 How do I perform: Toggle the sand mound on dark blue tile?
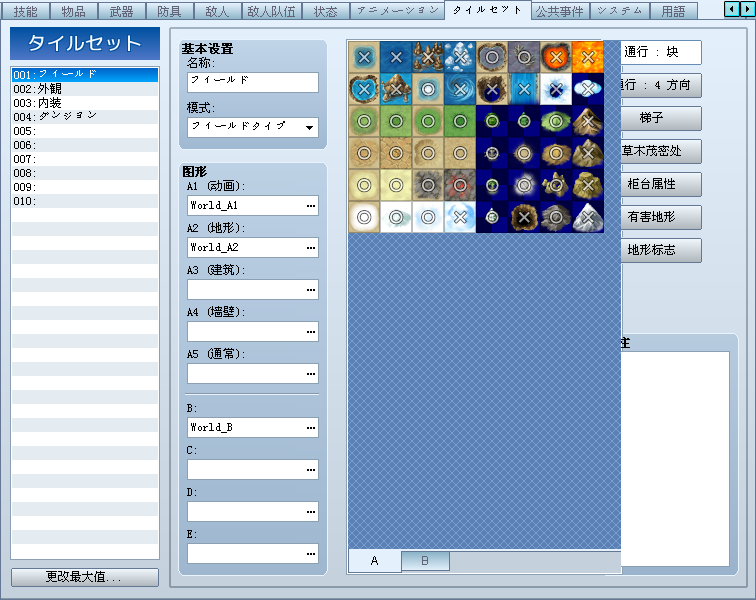pyautogui.click(x=556, y=153)
